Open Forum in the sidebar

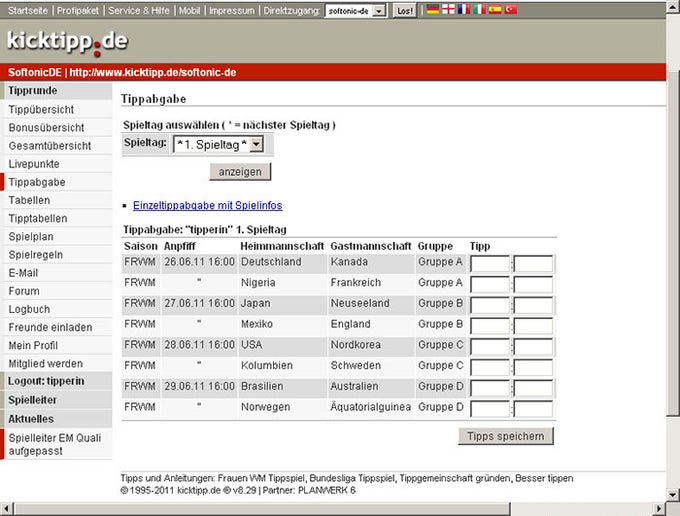57,291
